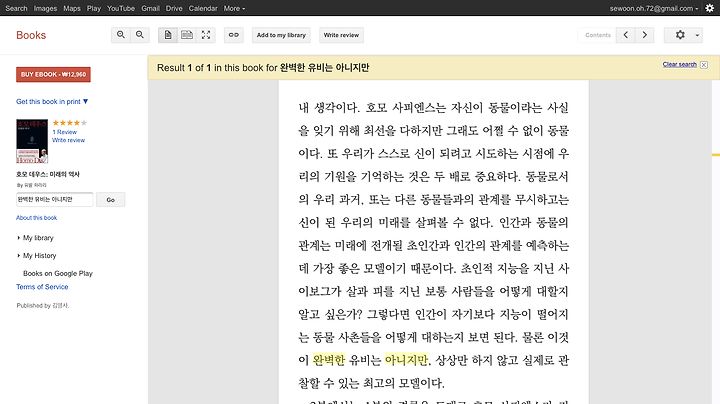Screen dimensions: 720x404
Task: Open Search in the top Google bar
Action: tap(17, 8)
